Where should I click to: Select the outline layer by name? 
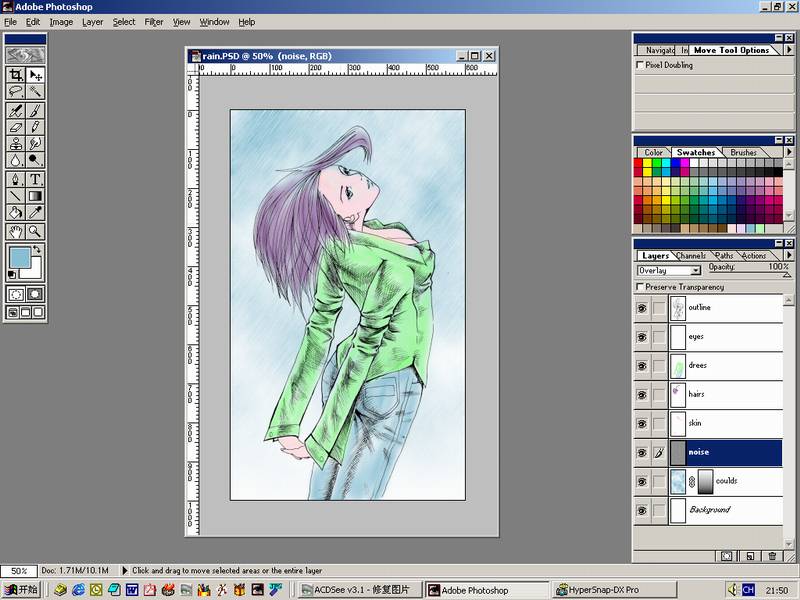[x=699, y=307]
